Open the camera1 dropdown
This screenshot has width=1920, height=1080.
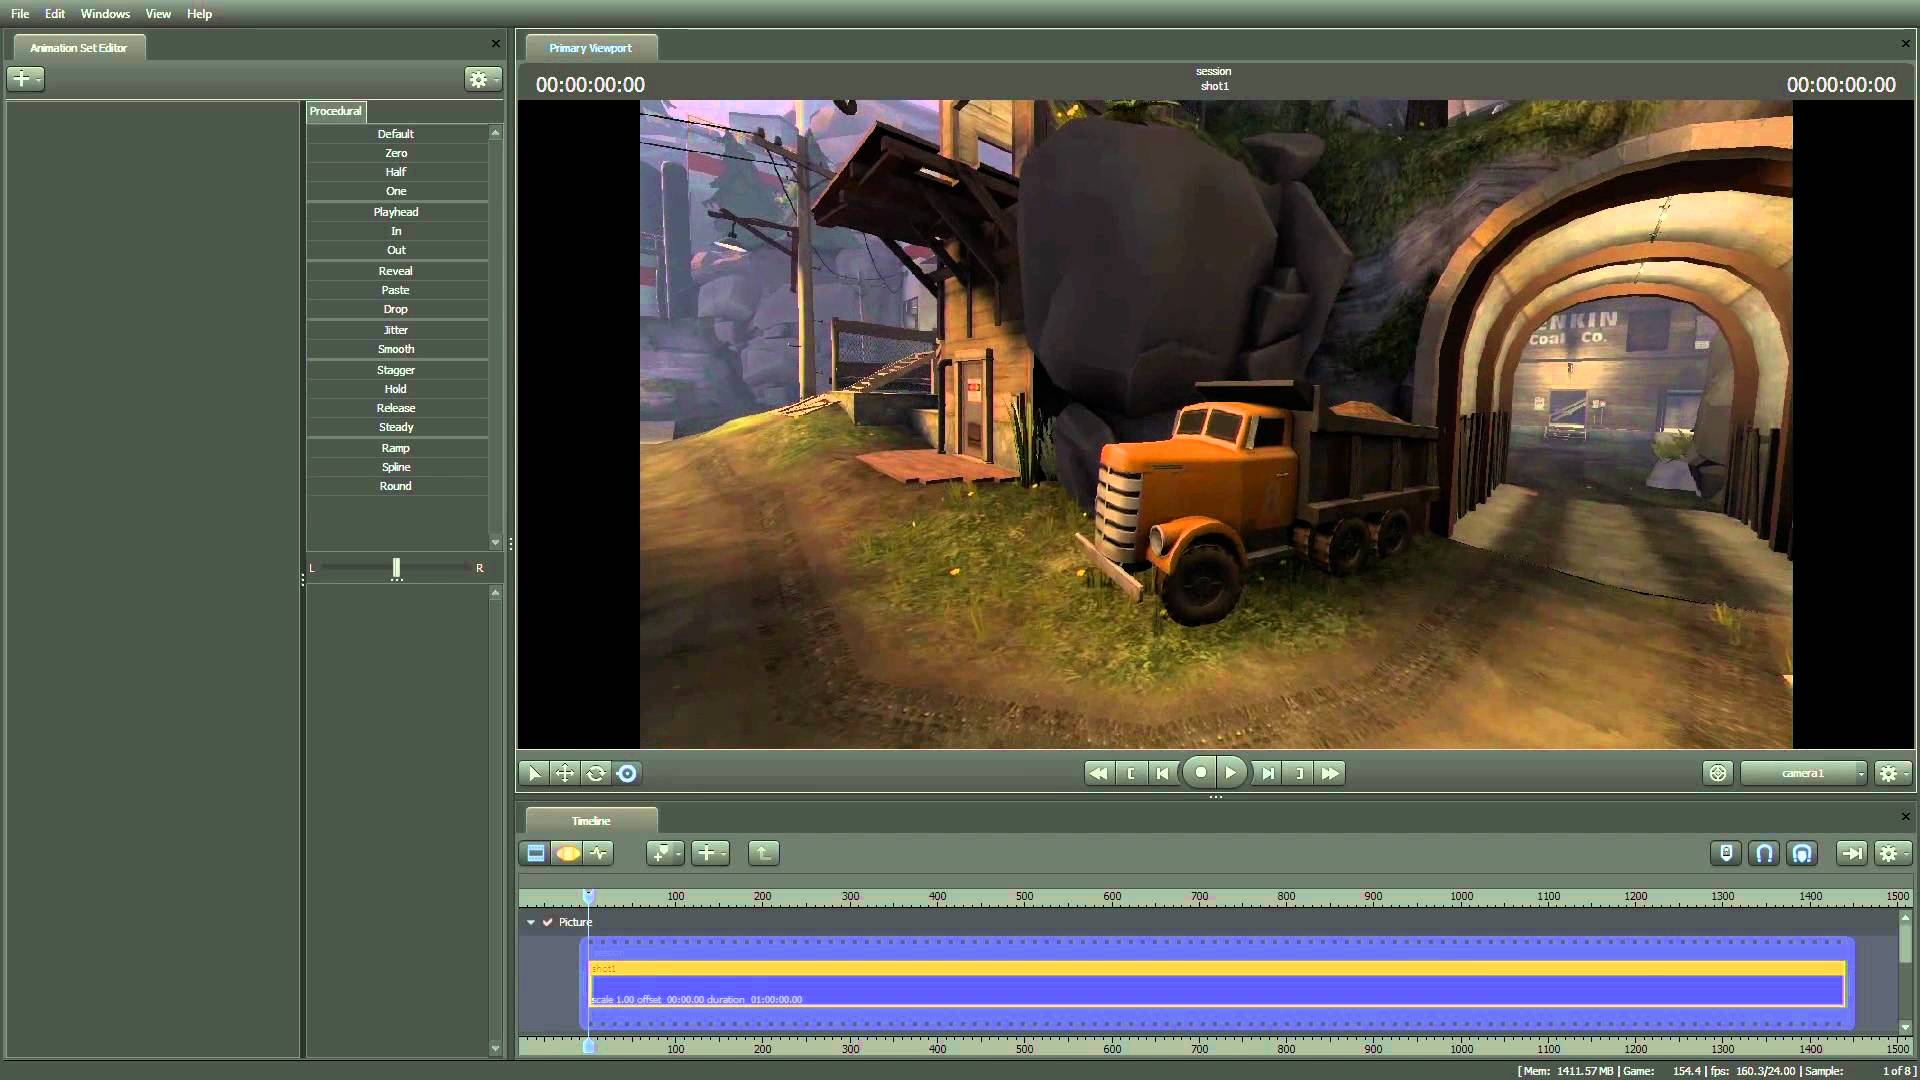pyautogui.click(x=1804, y=773)
